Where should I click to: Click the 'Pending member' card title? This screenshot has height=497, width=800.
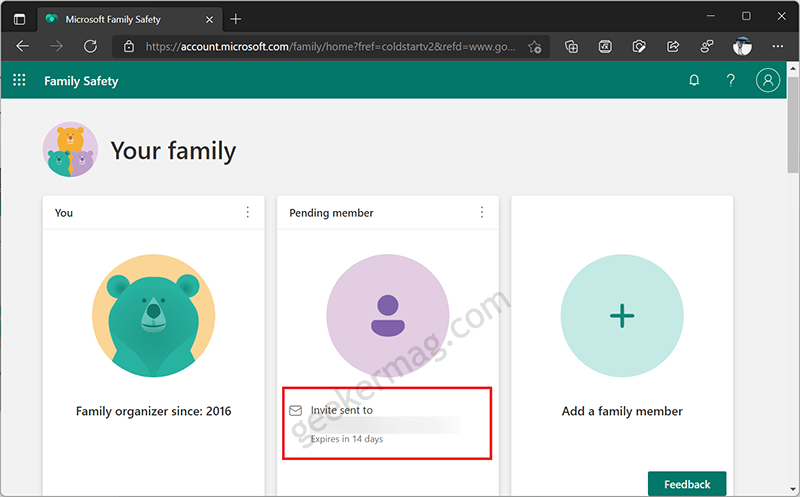pyautogui.click(x=331, y=213)
